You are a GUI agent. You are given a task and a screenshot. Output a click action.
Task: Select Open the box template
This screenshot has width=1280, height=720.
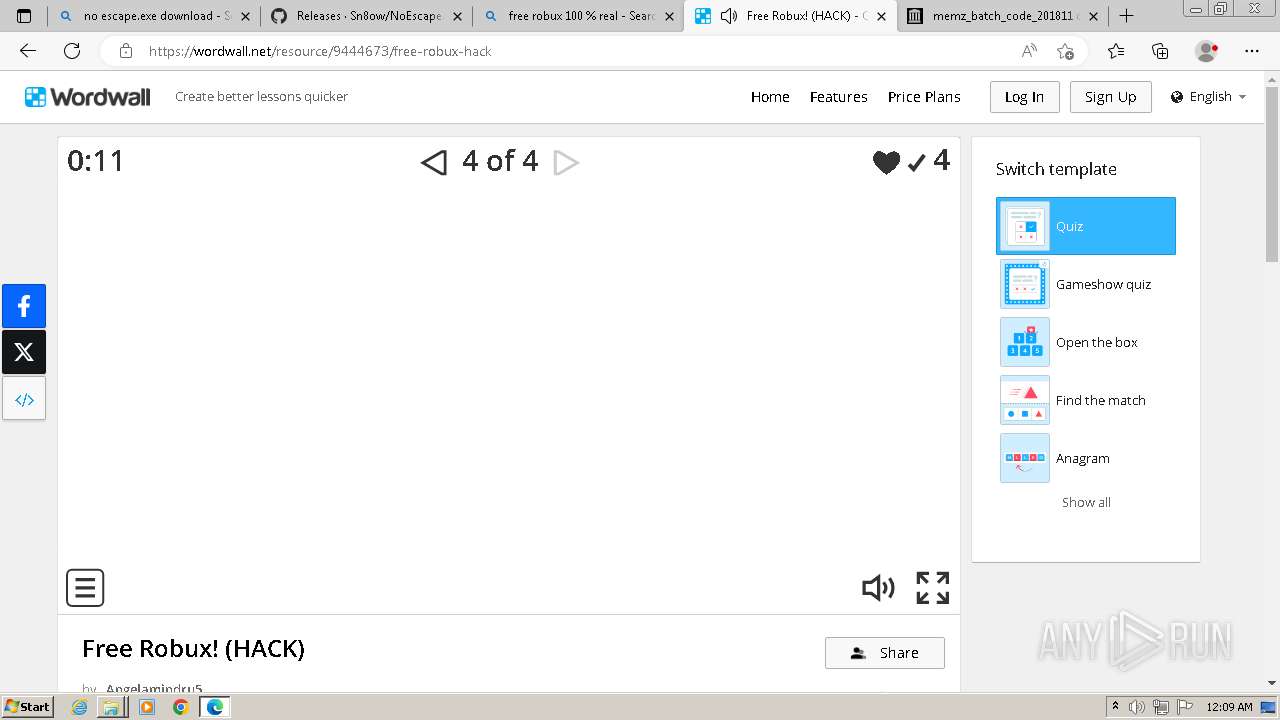tap(1086, 342)
